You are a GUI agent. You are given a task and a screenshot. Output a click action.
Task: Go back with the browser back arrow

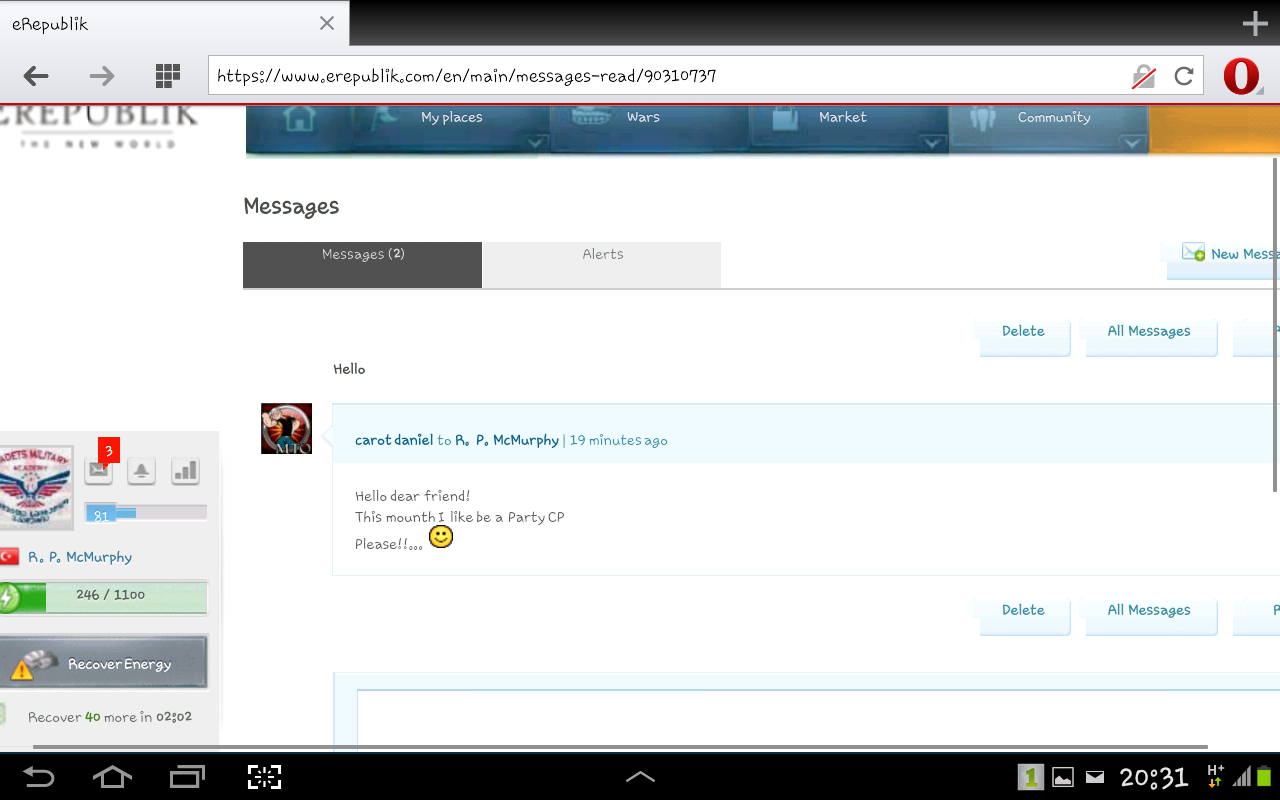click(37, 76)
